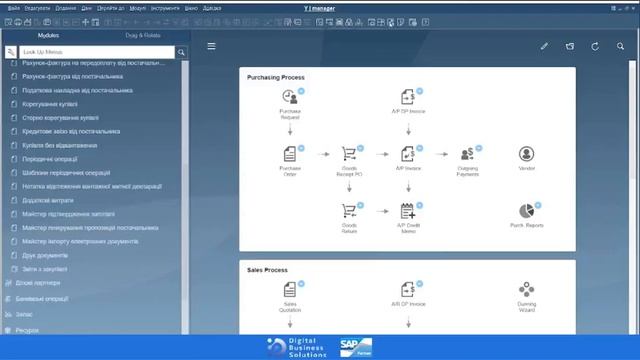This screenshot has height=360, width=640.
Task: Open the A/P Invoice icon in Purchasing
Action: tap(408, 154)
